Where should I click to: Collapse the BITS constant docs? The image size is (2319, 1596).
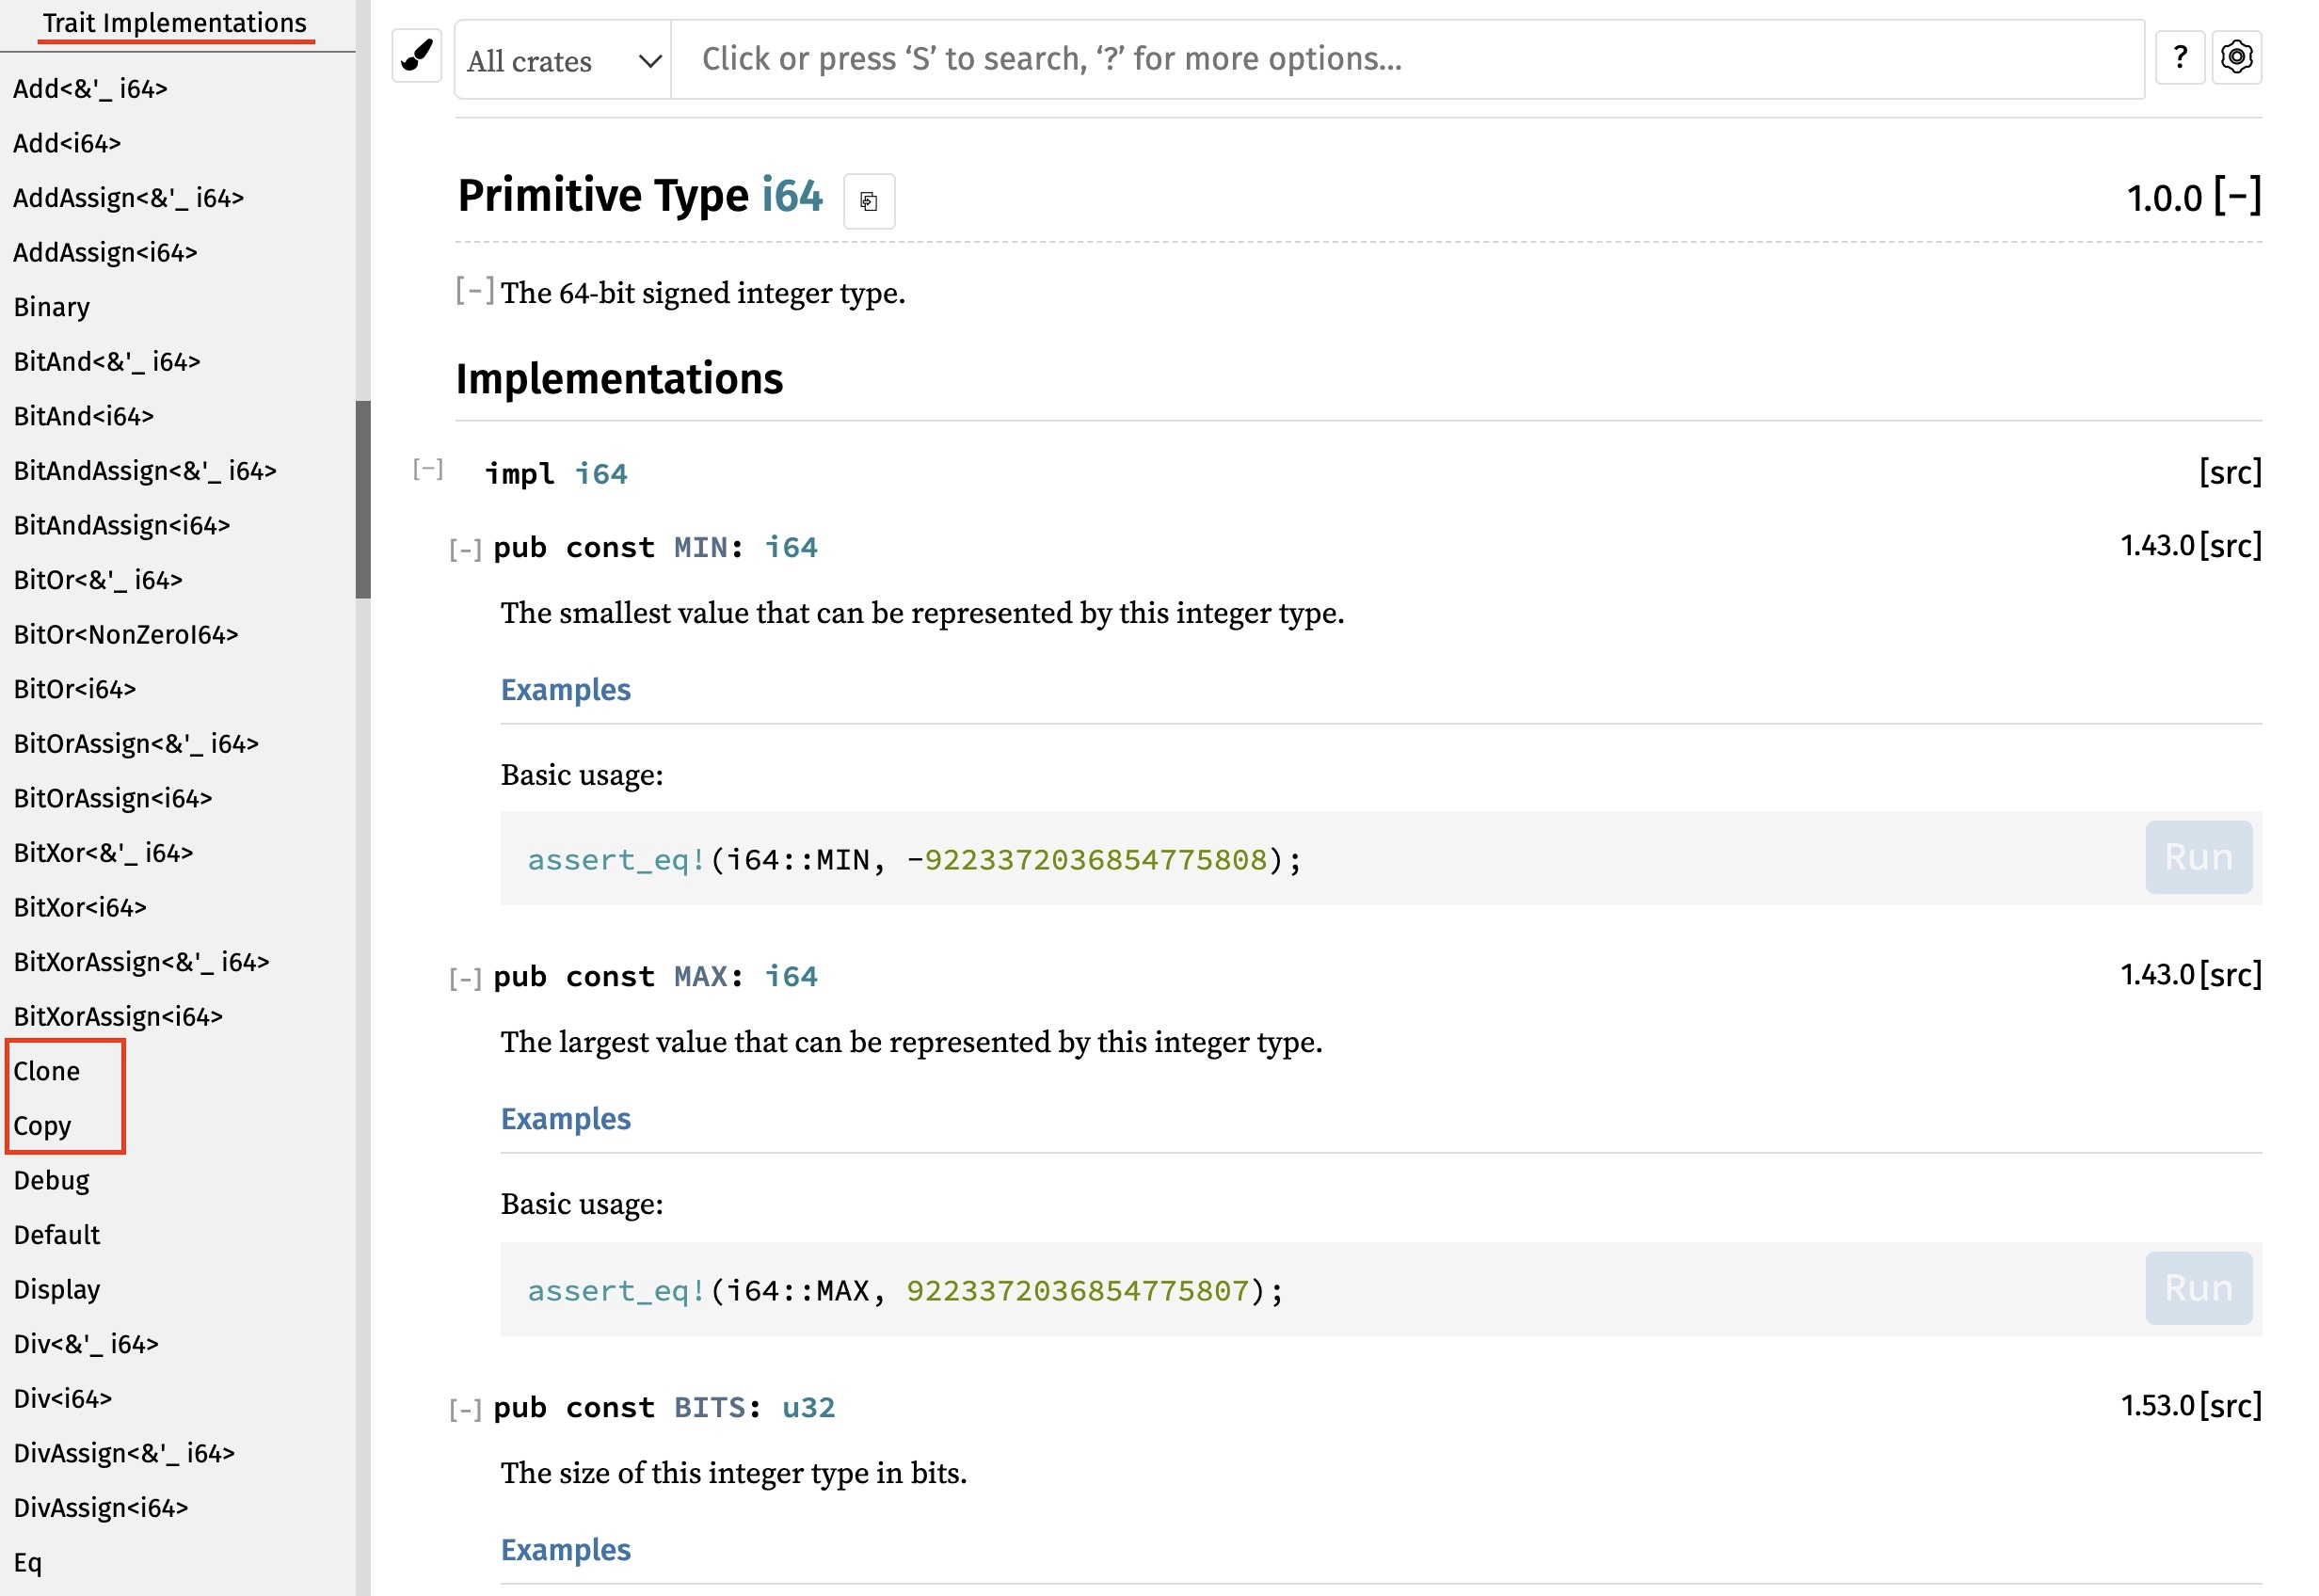pos(465,1409)
